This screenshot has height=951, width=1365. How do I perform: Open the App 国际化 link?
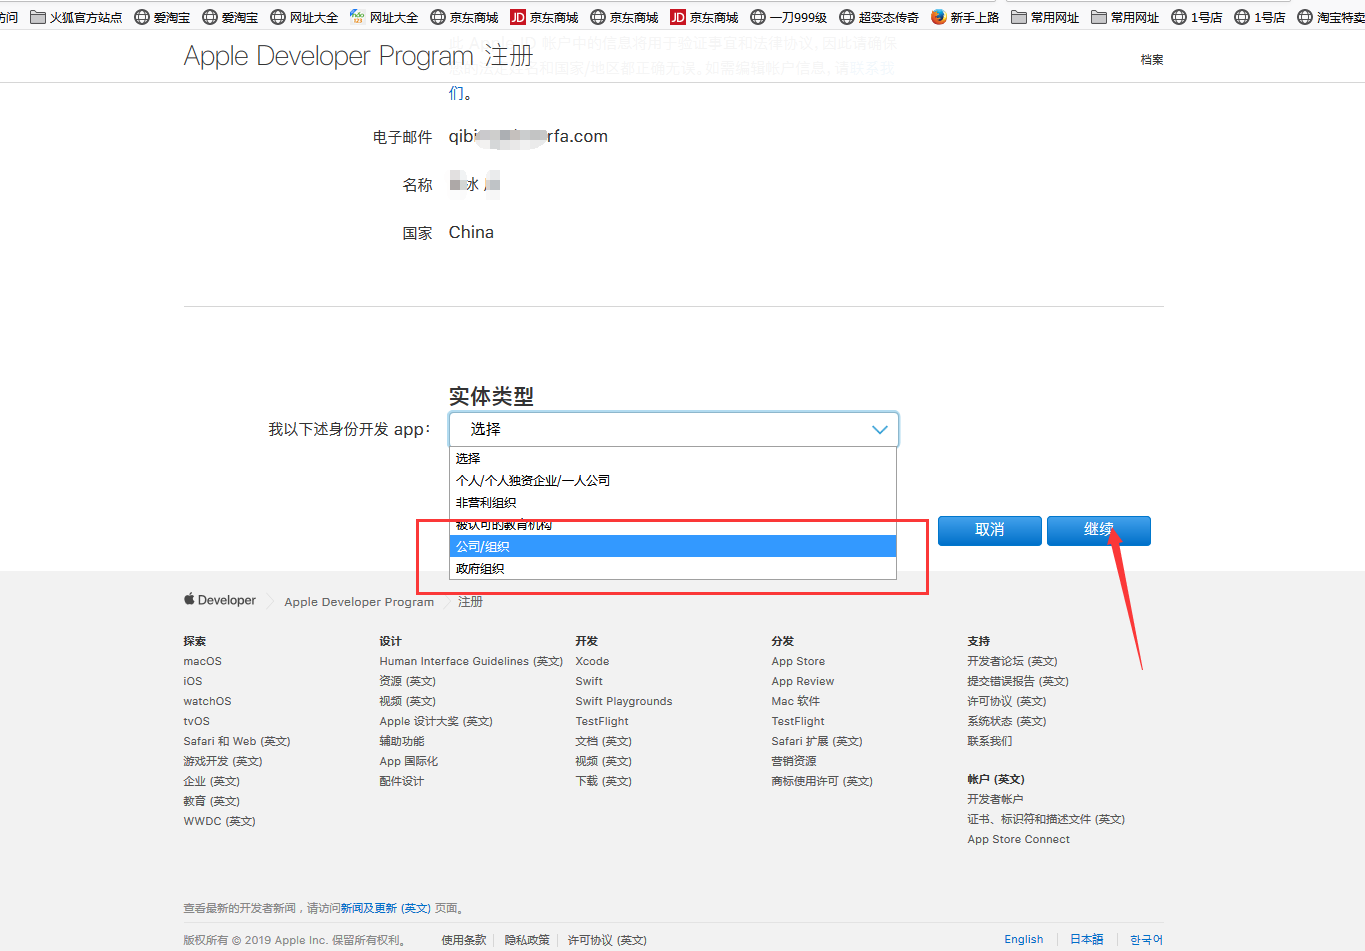click(408, 761)
